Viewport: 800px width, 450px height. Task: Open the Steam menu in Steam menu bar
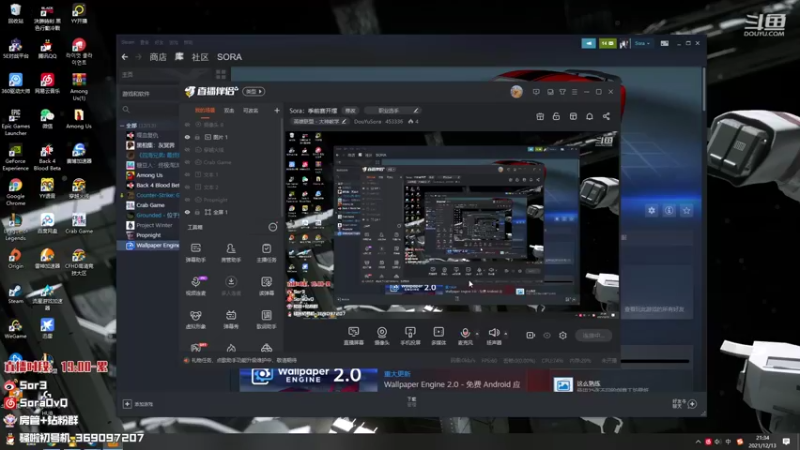click(x=128, y=42)
